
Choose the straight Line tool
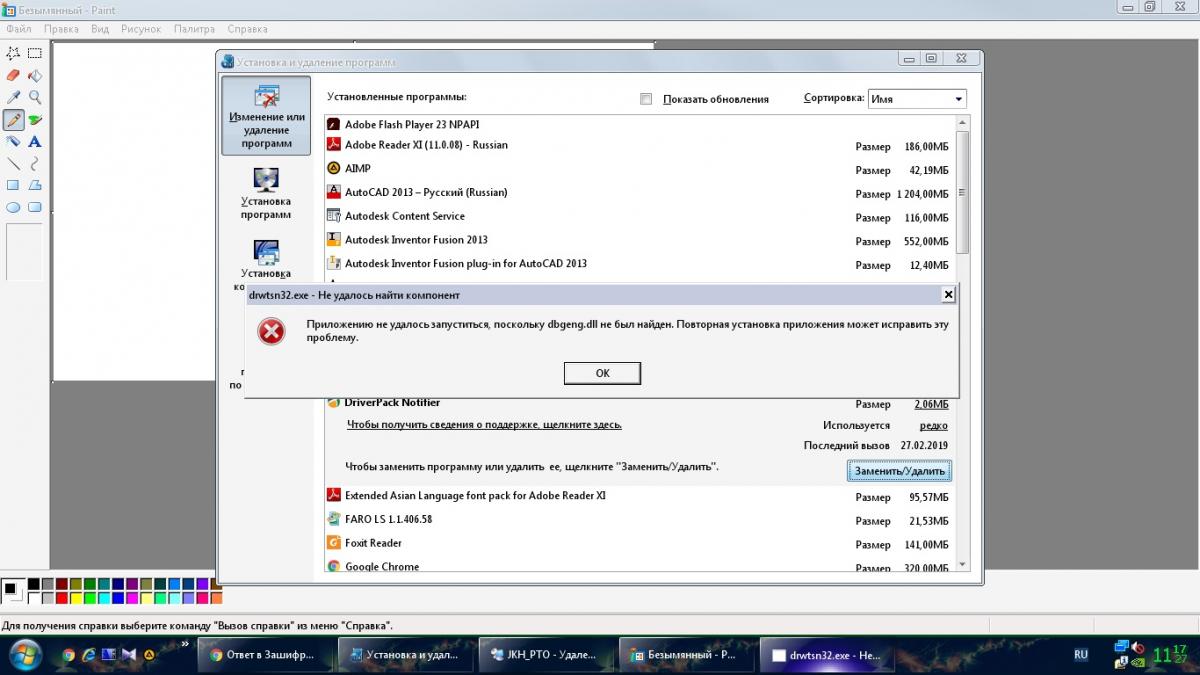14,163
